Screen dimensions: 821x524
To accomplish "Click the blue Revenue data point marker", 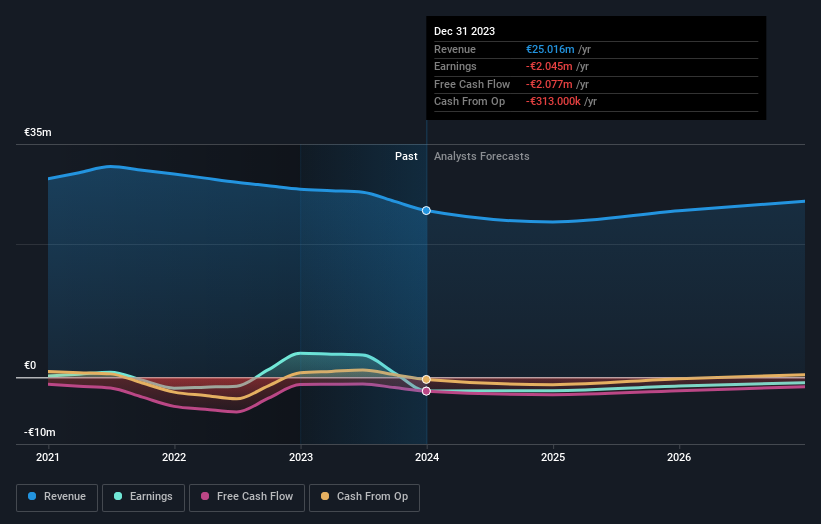I will pyautogui.click(x=426, y=210).
